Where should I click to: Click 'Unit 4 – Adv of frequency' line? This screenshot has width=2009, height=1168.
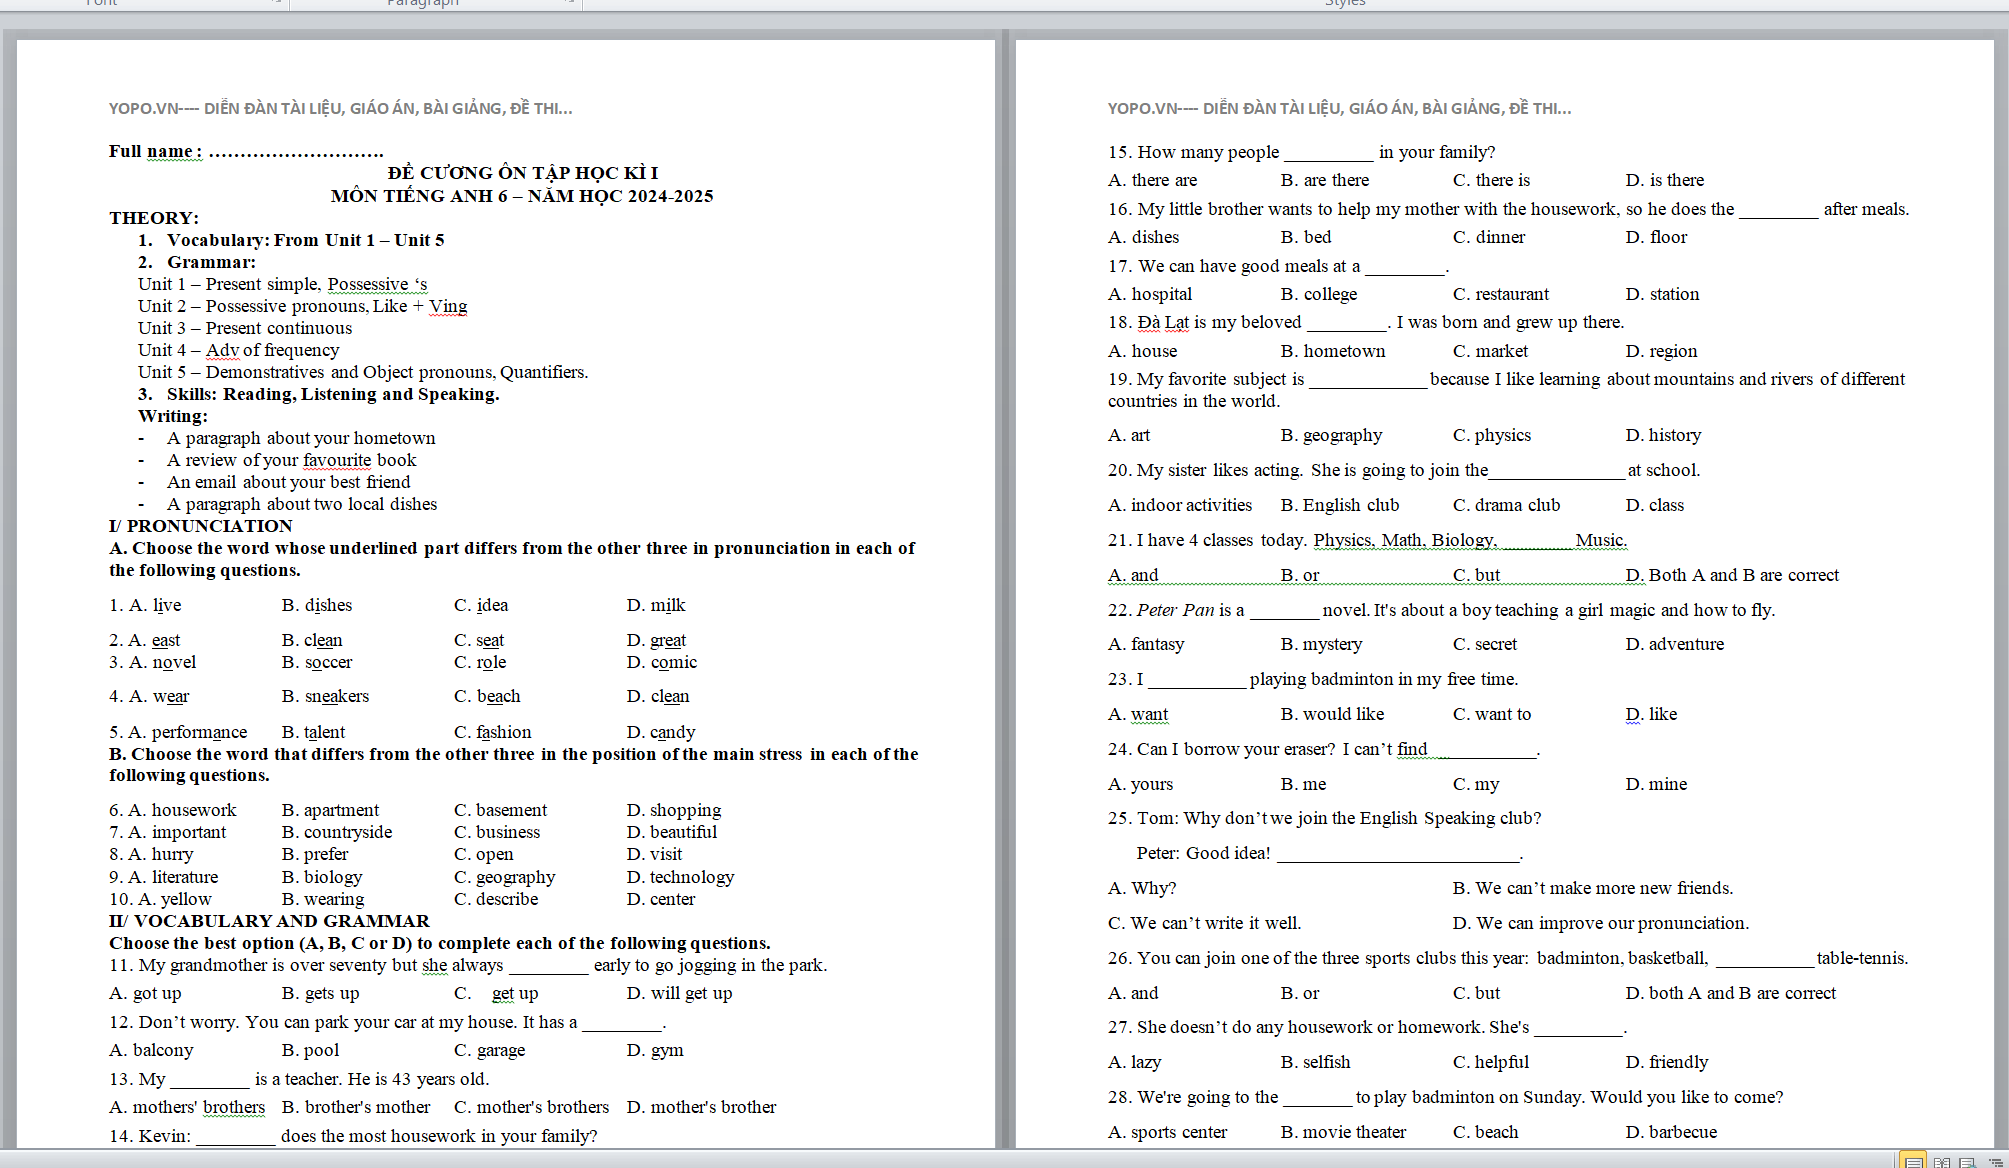pyautogui.click(x=239, y=350)
